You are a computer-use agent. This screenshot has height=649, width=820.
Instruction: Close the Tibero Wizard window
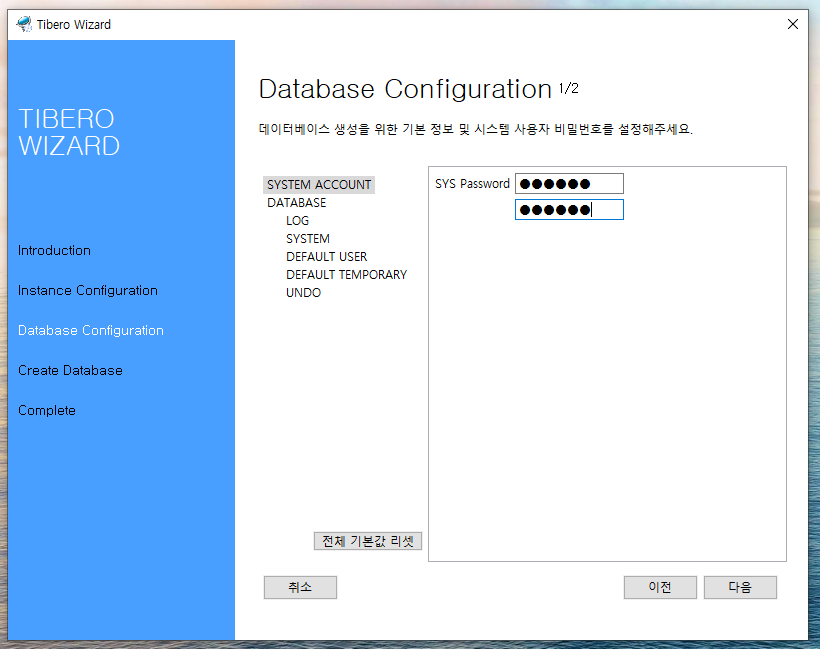pyautogui.click(x=792, y=24)
